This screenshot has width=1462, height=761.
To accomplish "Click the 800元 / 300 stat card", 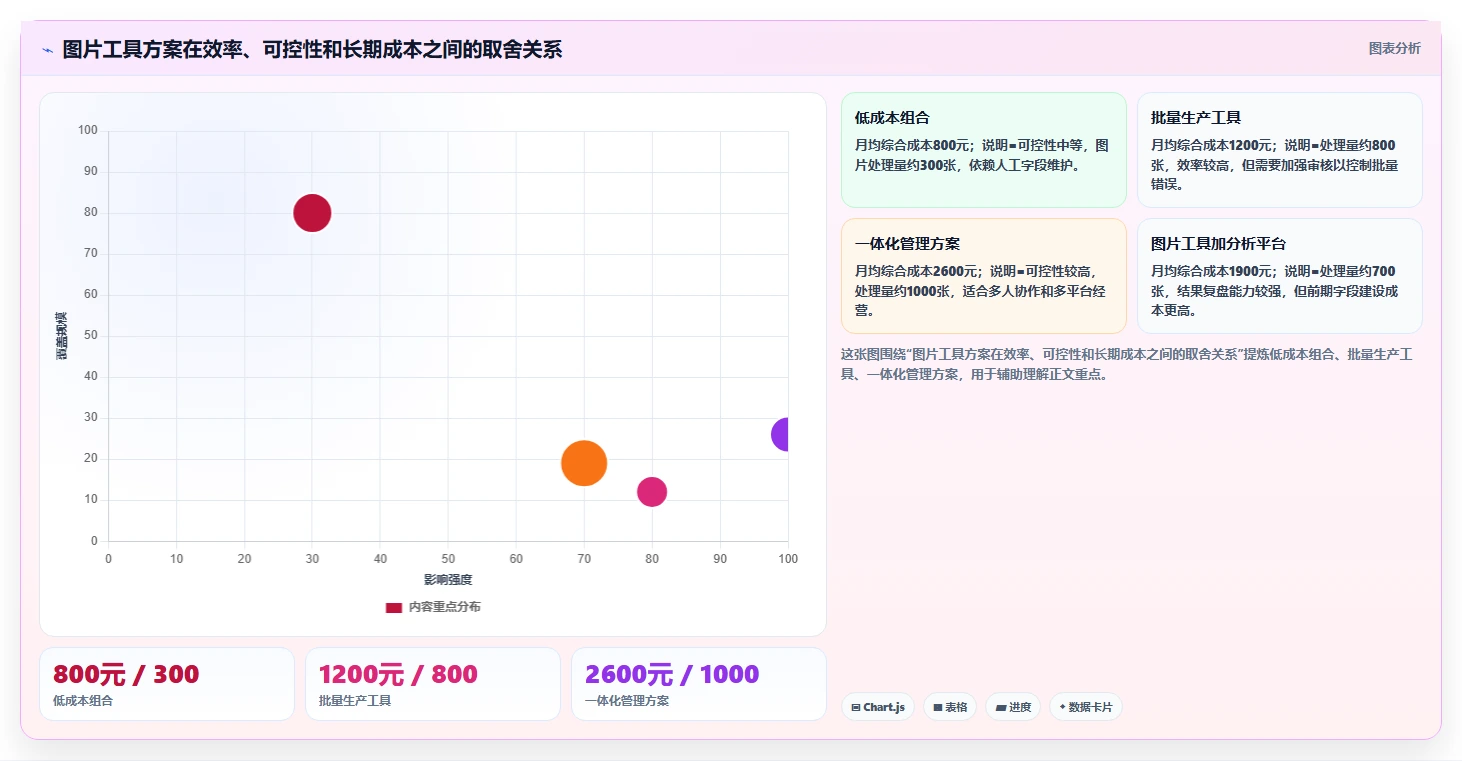I will [167, 684].
